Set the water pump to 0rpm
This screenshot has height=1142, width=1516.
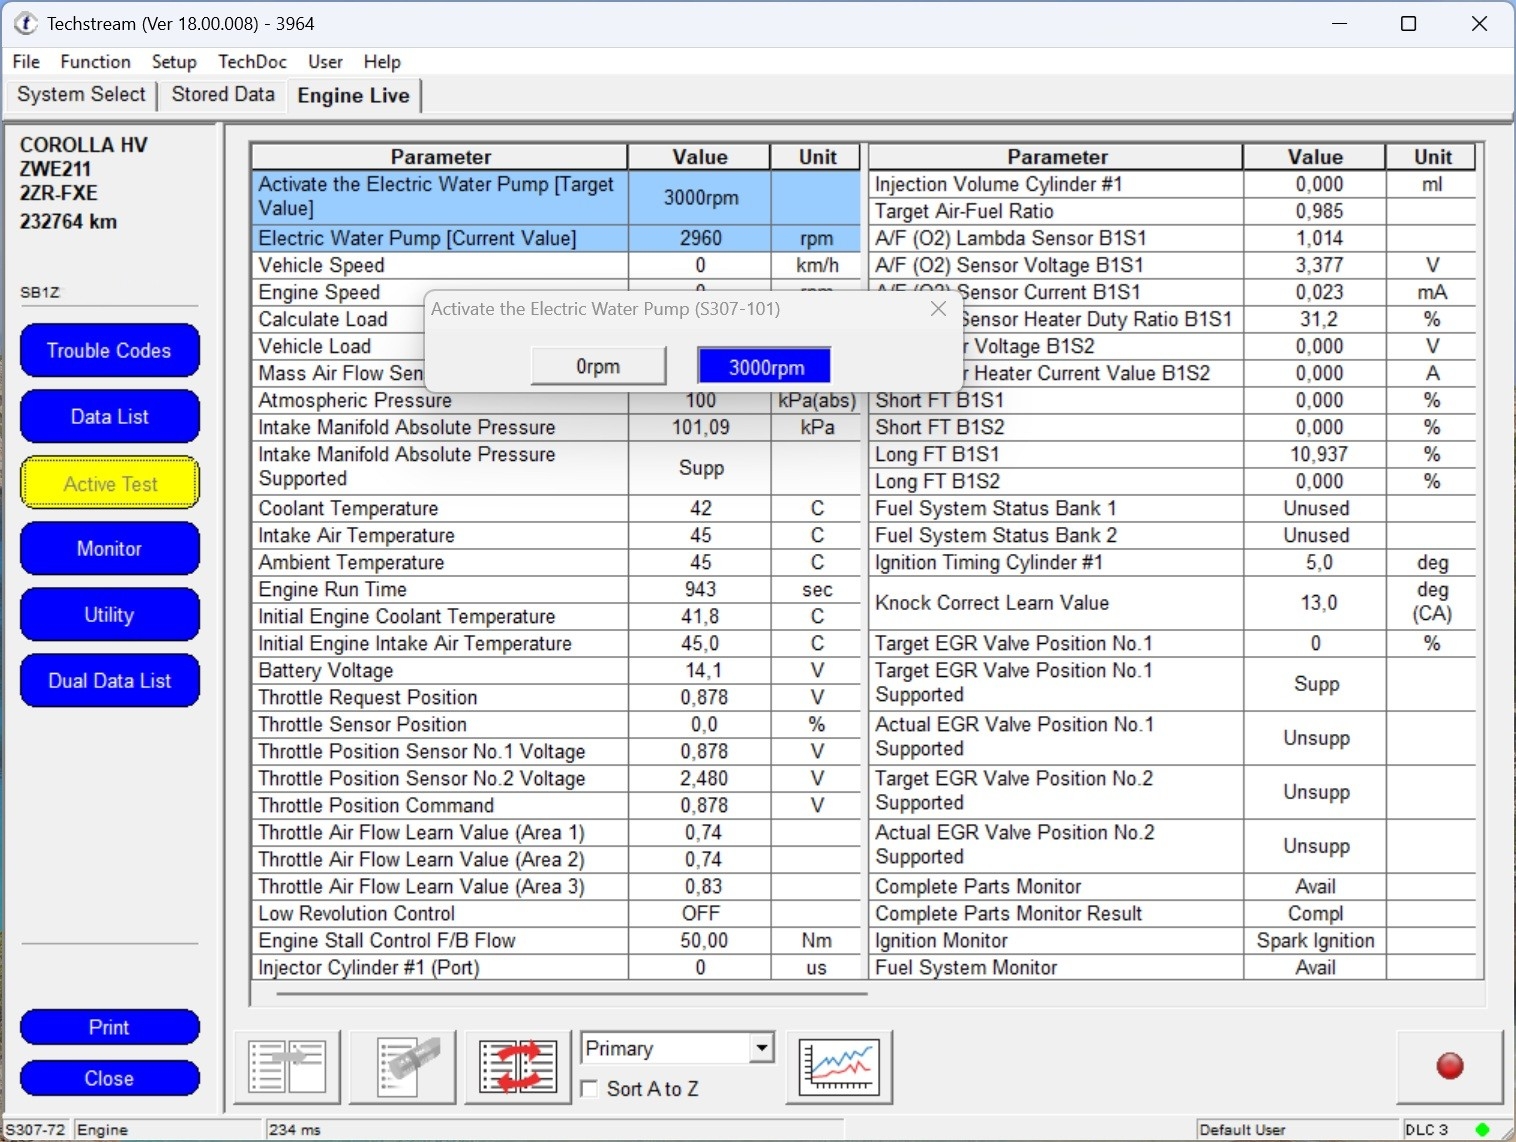tap(598, 366)
